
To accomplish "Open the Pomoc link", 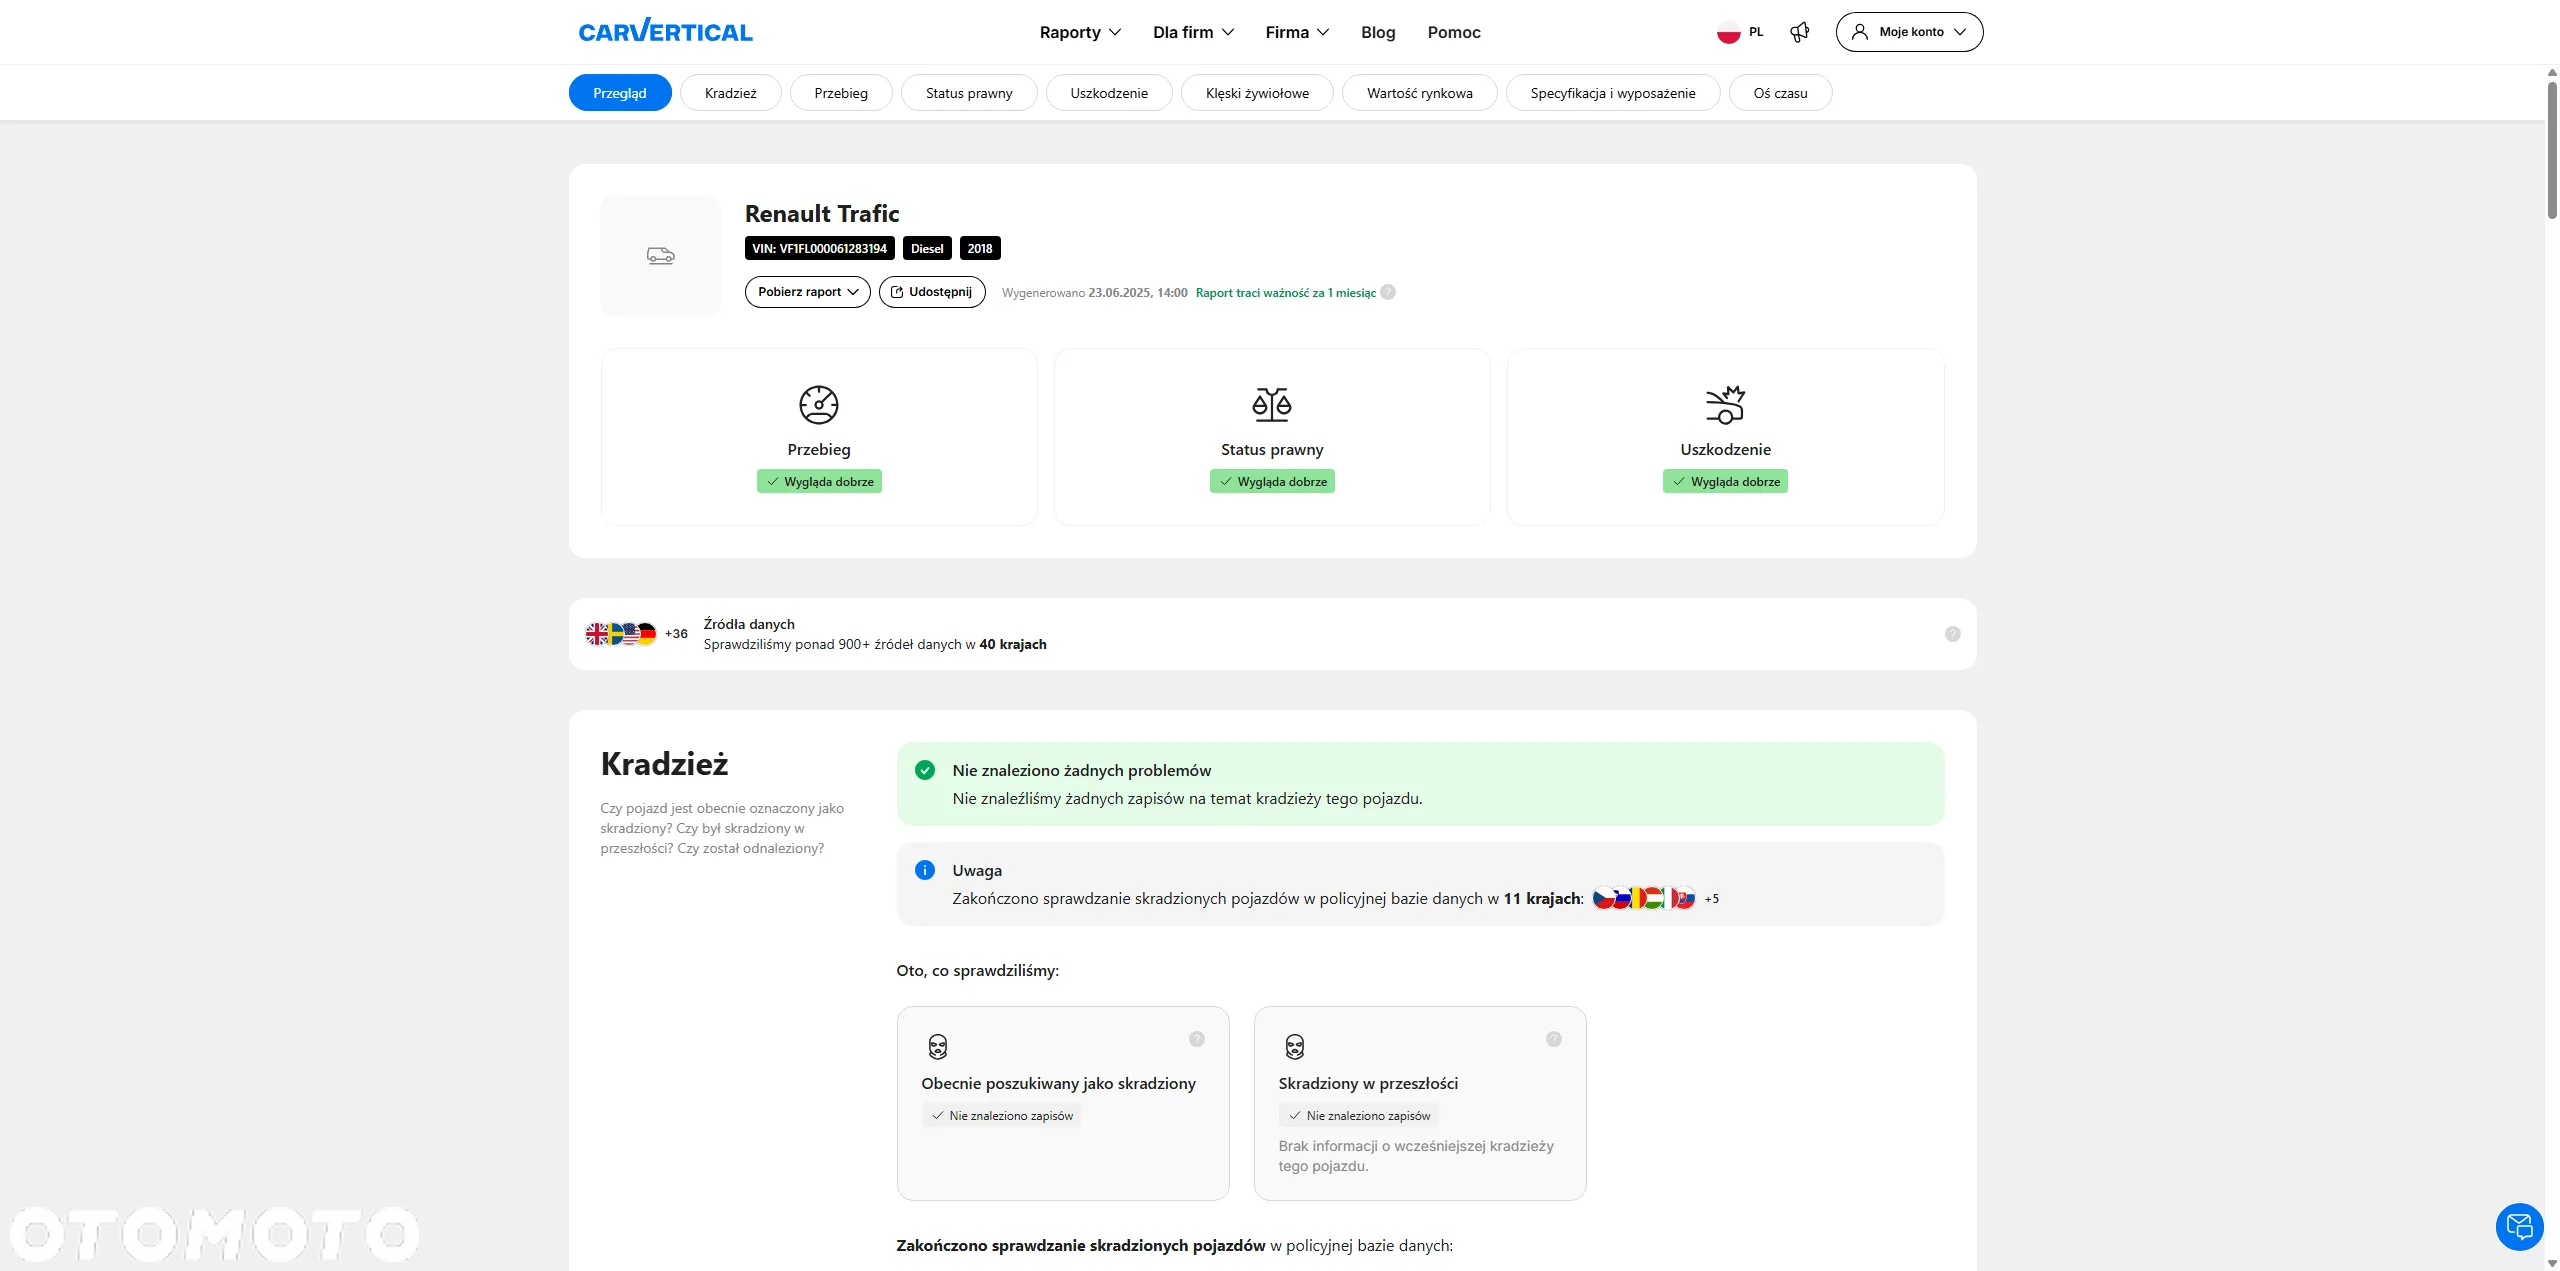I will [1454, 32].
